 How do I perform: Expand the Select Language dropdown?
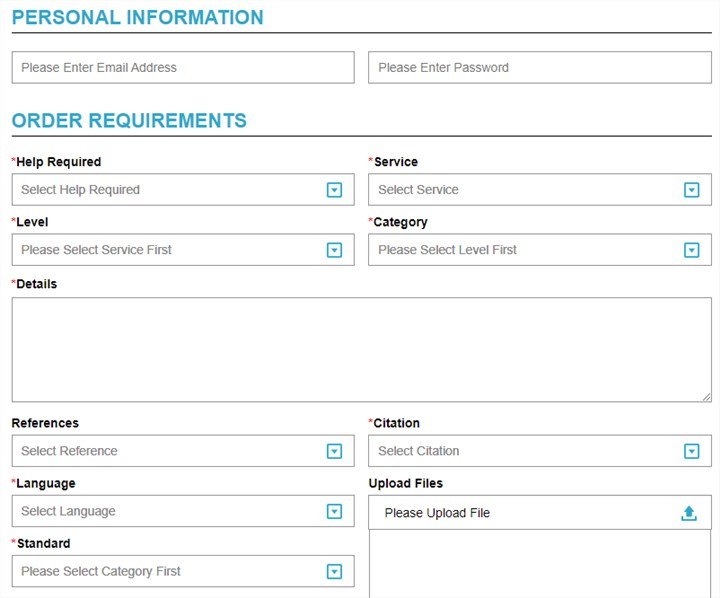click(183, 511)
